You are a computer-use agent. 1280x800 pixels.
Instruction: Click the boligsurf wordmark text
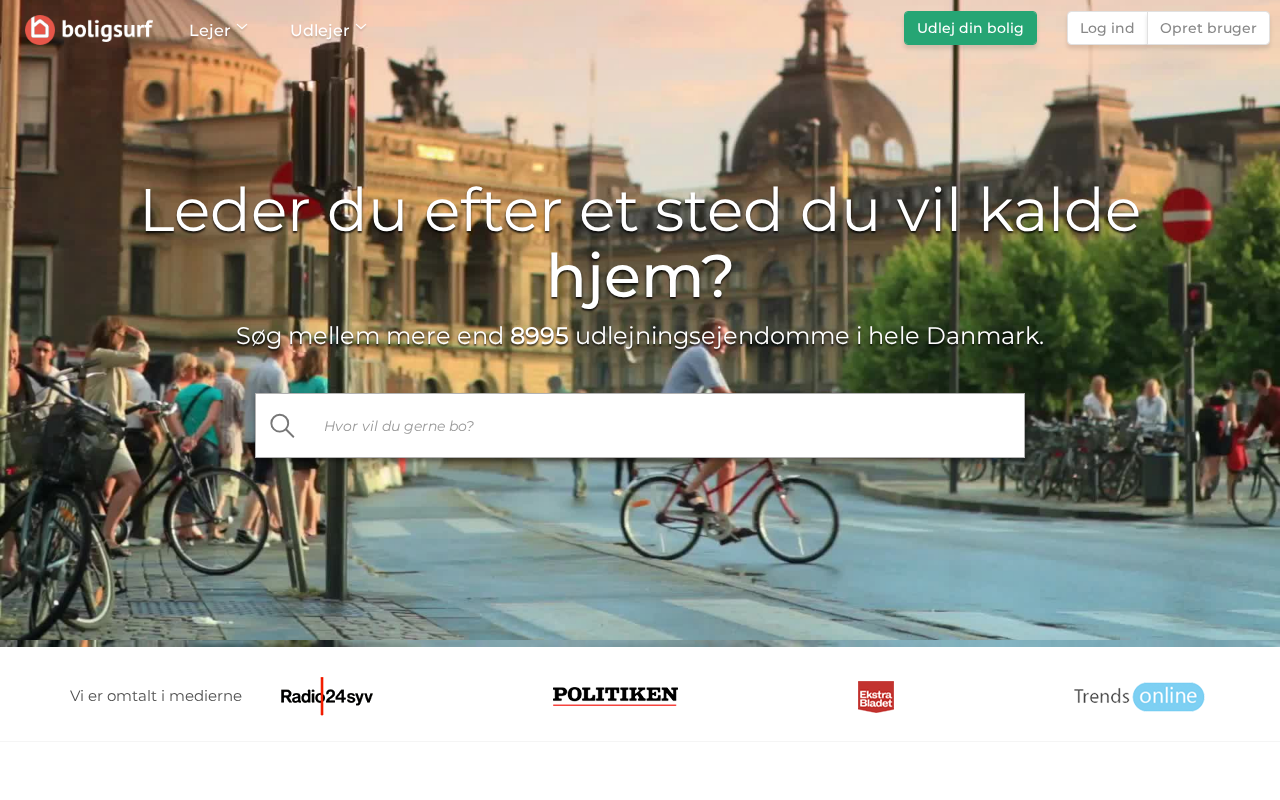107,30
